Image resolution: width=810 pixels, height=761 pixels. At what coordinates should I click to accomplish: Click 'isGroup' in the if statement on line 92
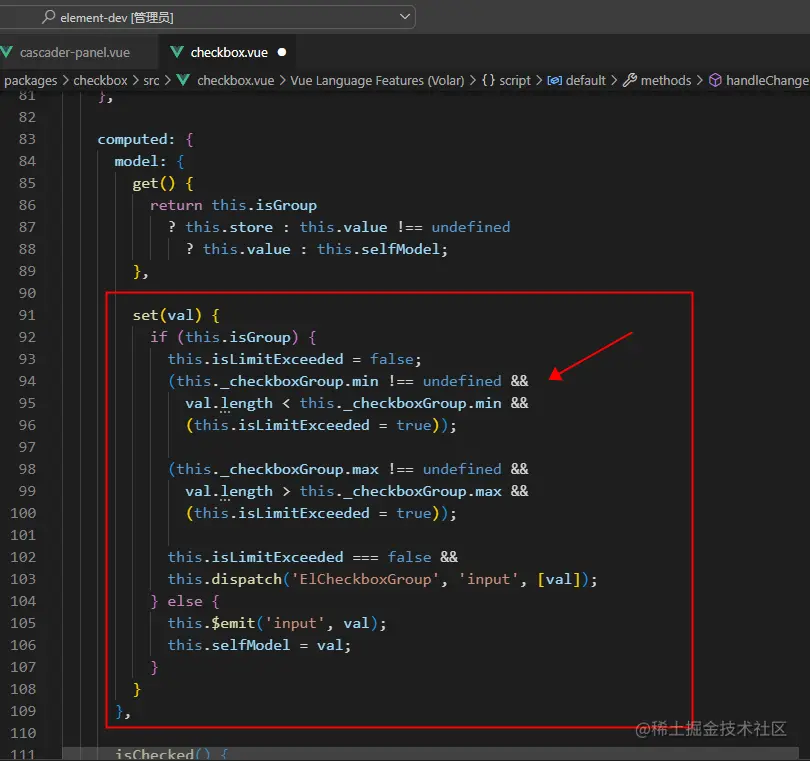(260, 337)
